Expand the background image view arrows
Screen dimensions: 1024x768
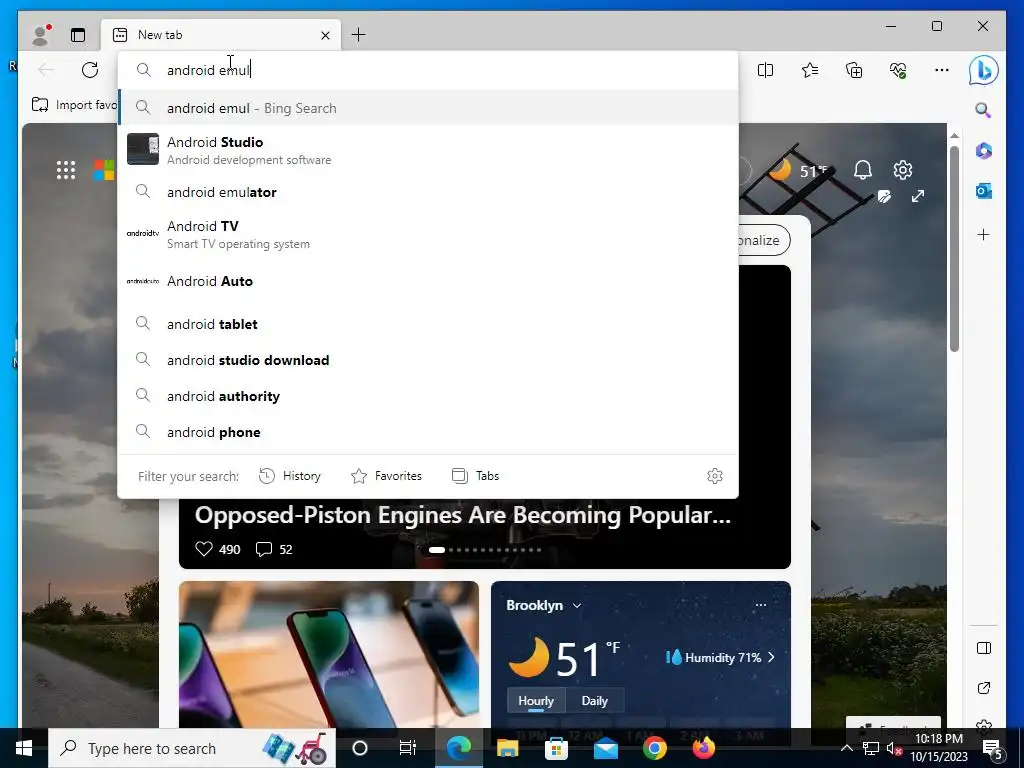(x=918, y=196)
